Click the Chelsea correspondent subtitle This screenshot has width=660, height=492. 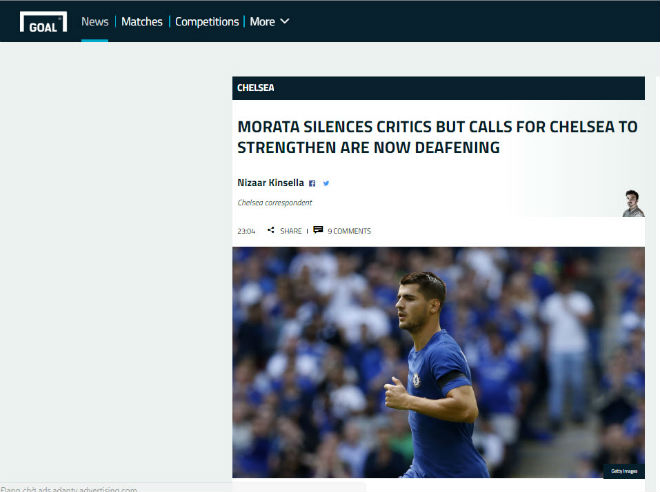[x=274, y=203]
